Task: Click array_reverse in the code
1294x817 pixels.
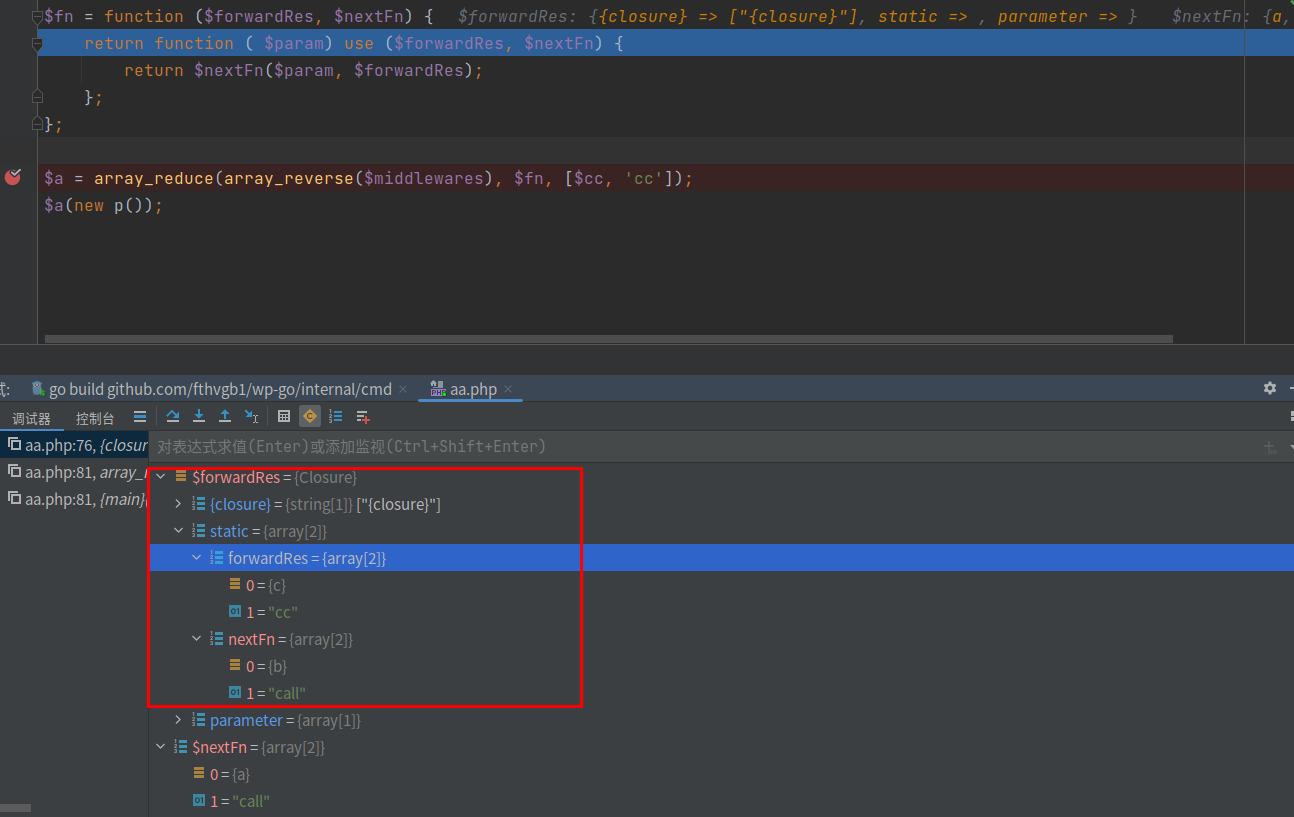Action: [x=288, y=178]
